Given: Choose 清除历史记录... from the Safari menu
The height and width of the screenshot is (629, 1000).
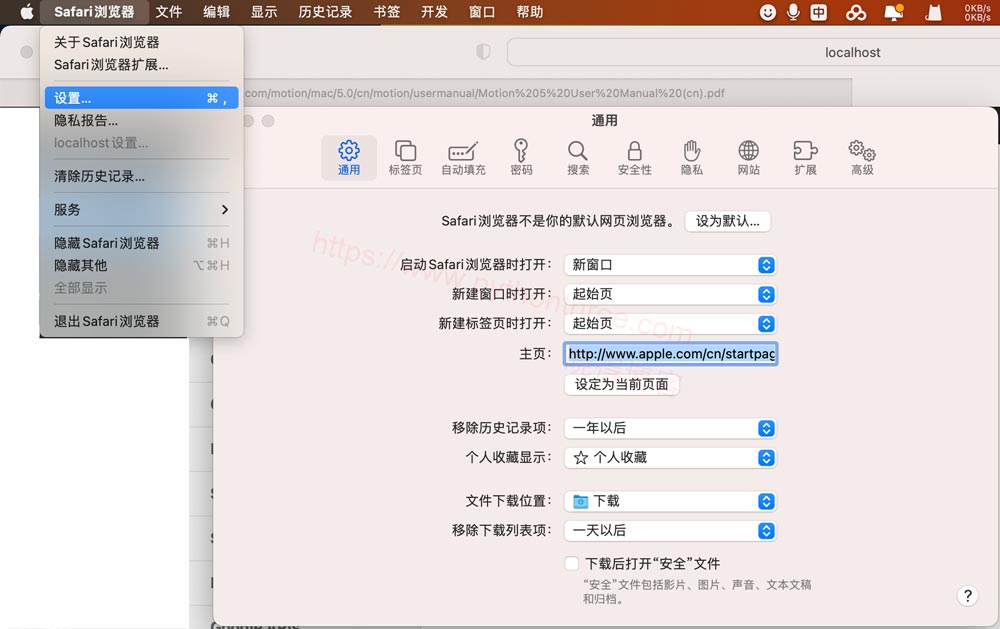Looking at the screenshot, I should [x=99, y=176].
